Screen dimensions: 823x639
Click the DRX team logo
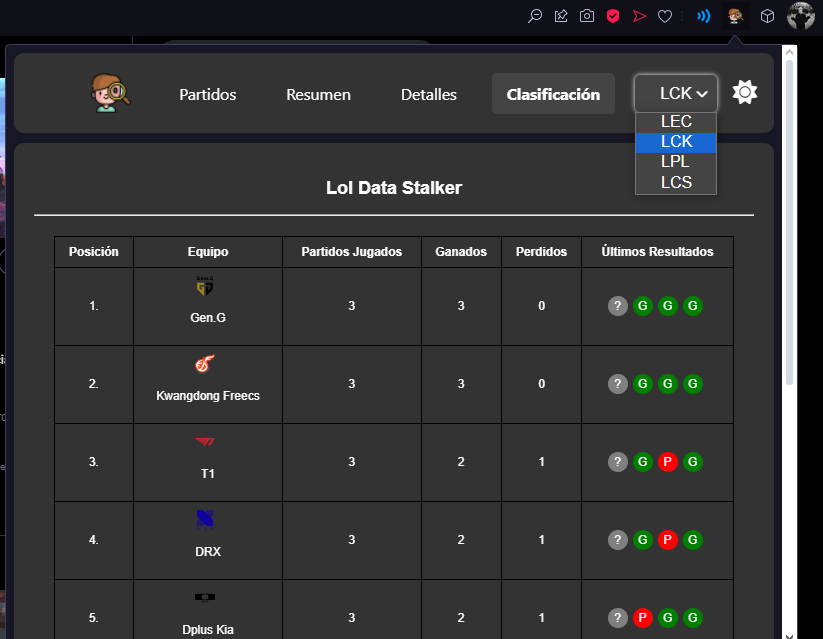[205, 519]
